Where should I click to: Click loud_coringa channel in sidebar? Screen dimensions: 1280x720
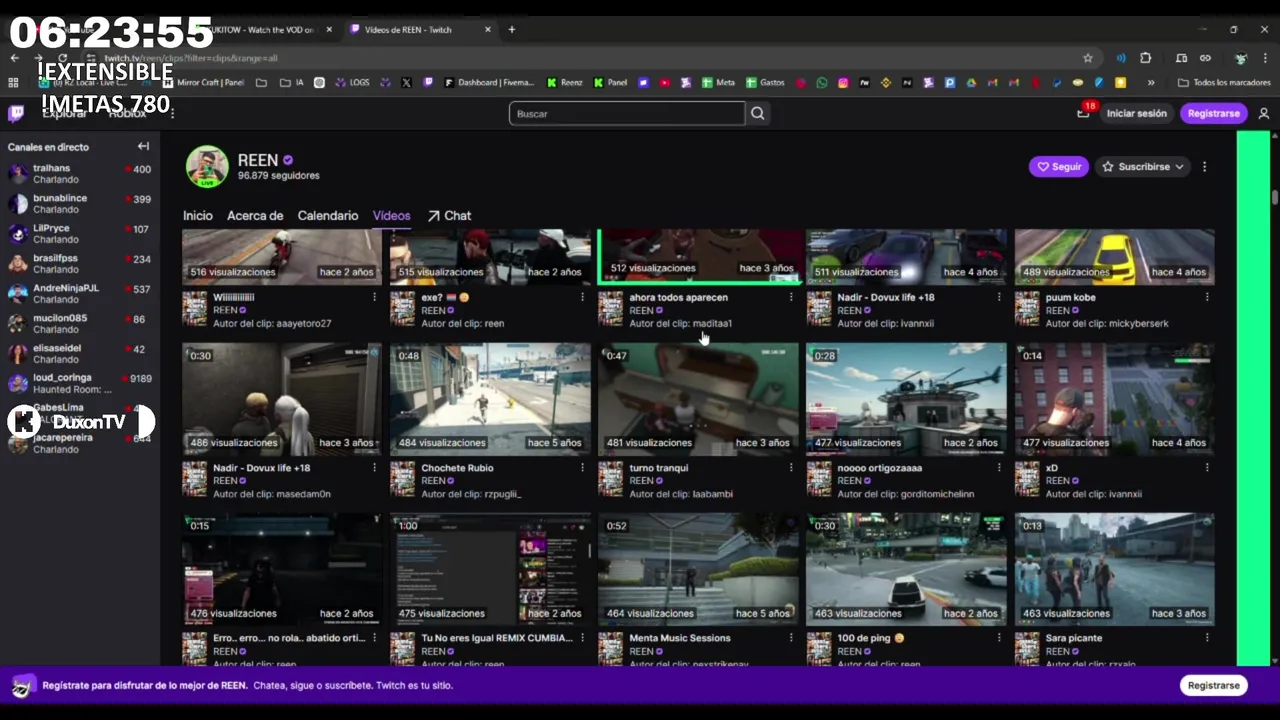tap(79, 383)
